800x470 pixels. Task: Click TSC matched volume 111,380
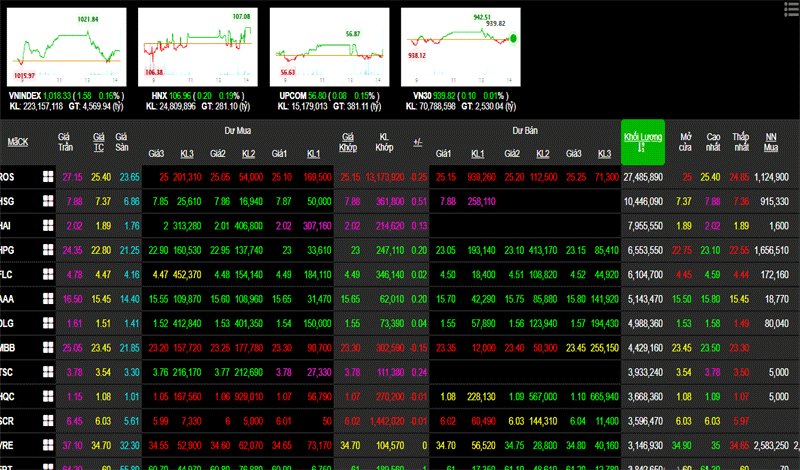pos(390,372)
